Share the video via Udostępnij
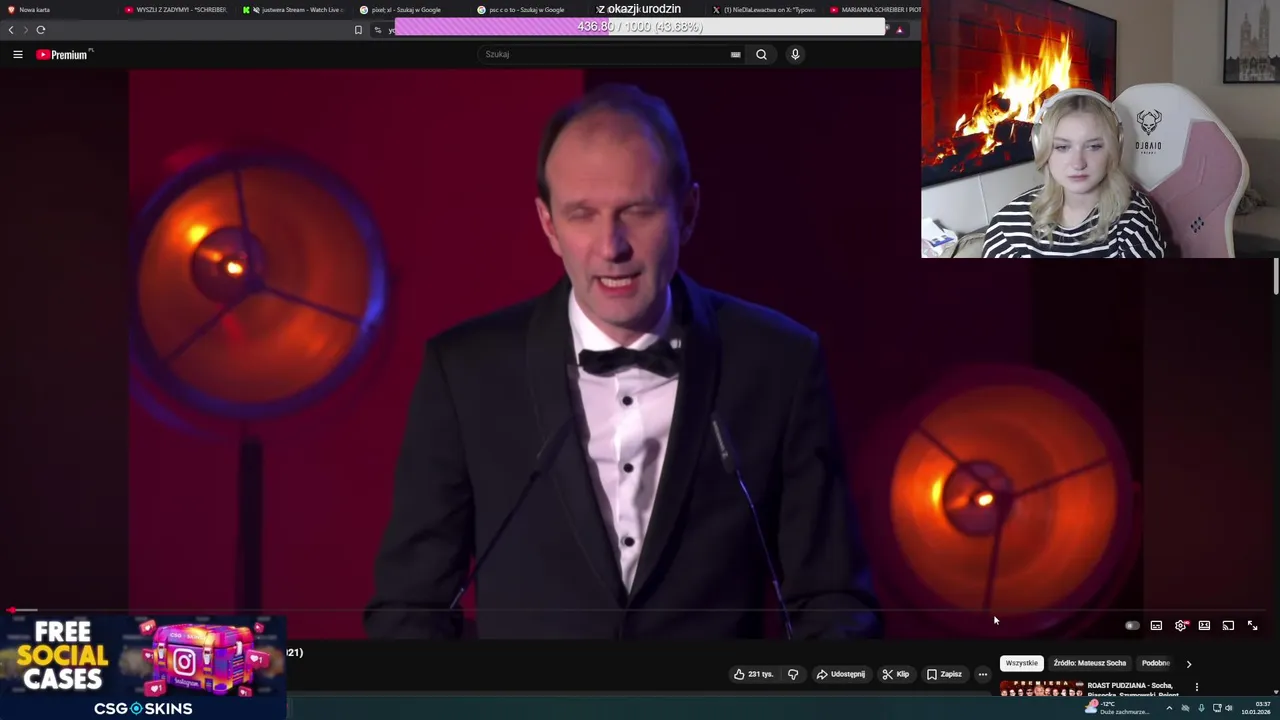1280x720 pixels. [841, 674]
